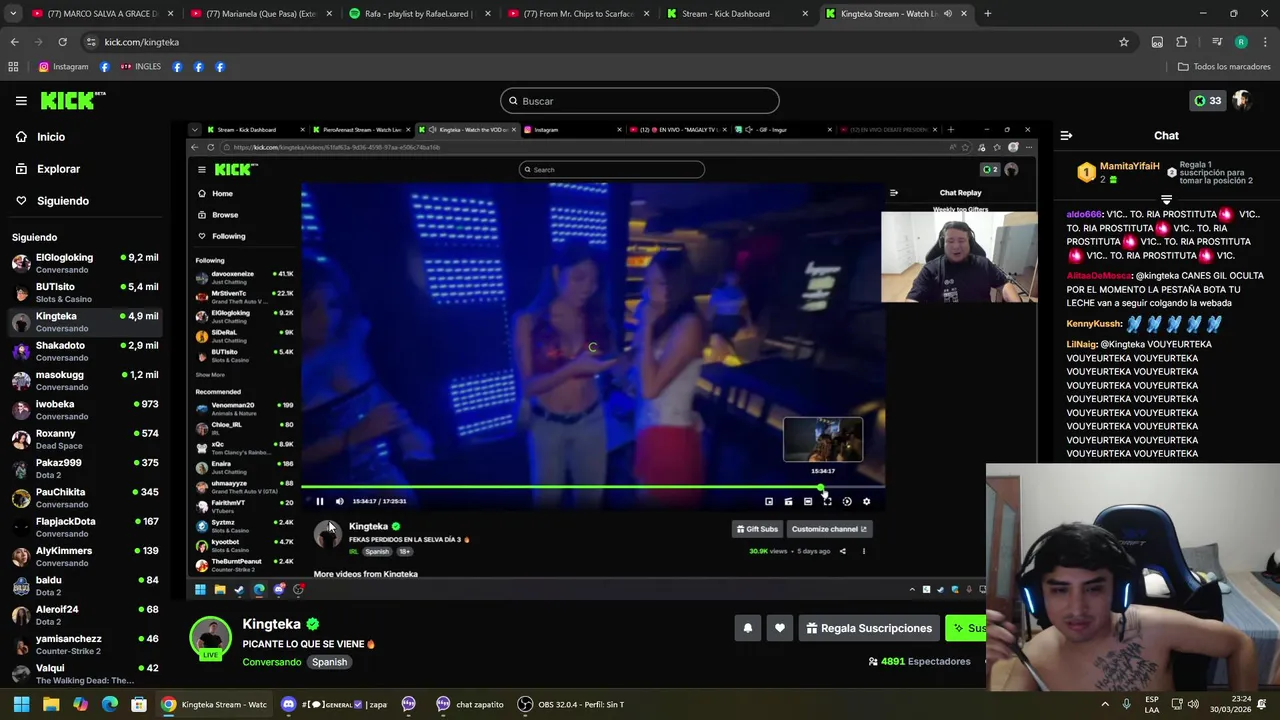Viewport: 1280px width, 720px height.
Task: Reload the kick.com page
Action: coord(62,42)
